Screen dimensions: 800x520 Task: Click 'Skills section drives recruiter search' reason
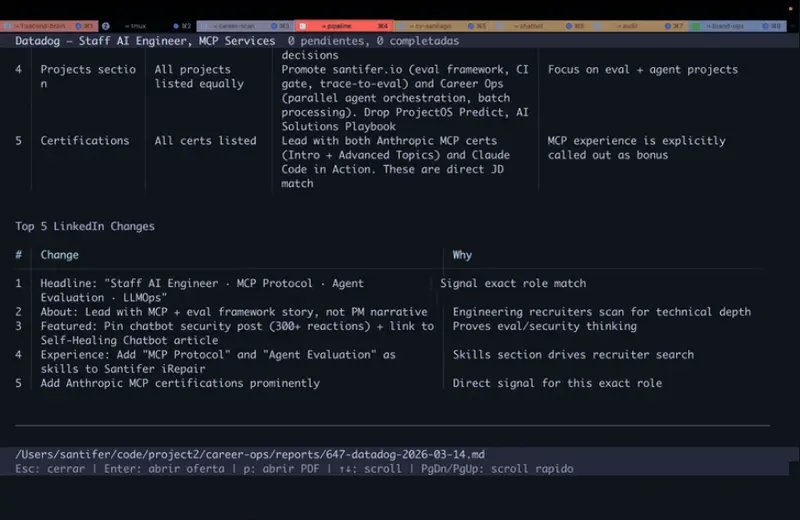click(x=573, y=355)
